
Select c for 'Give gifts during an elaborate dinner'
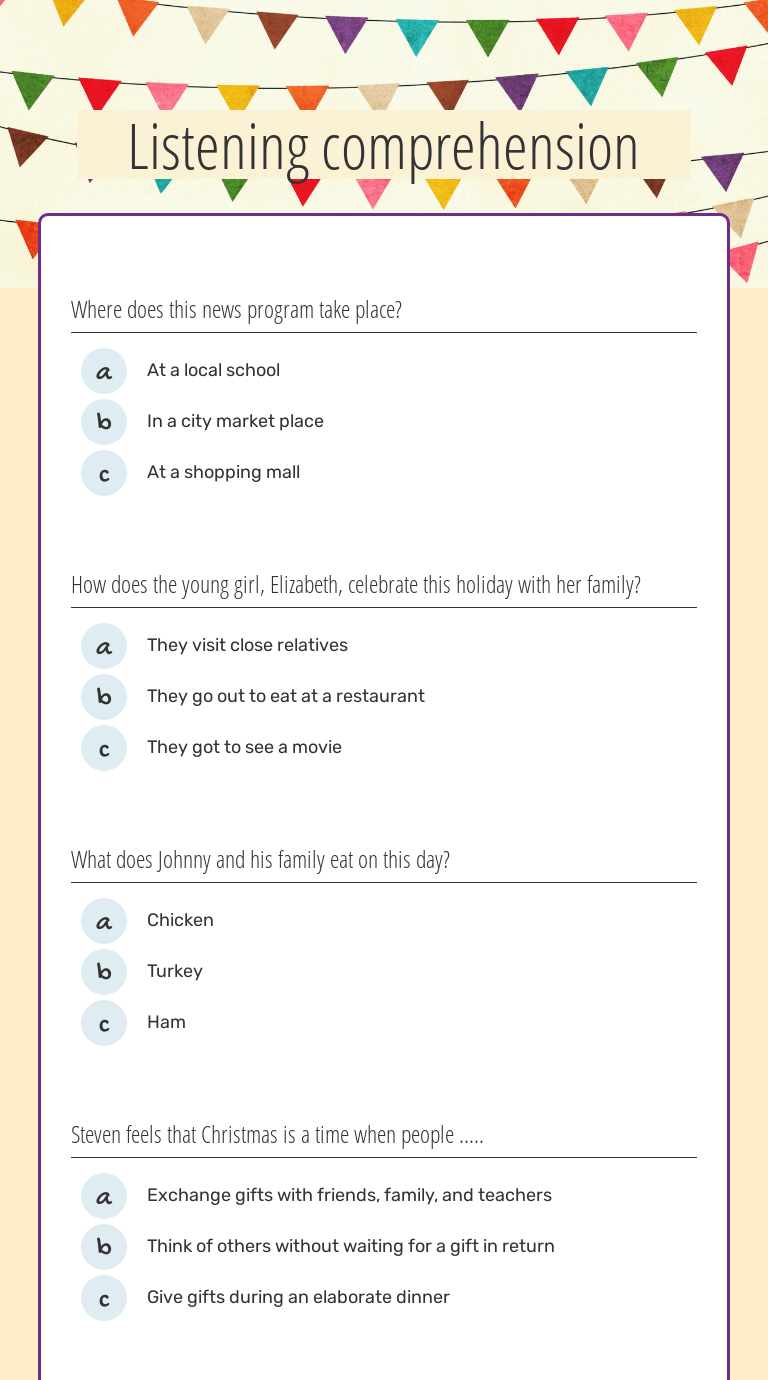[104, 1298]
